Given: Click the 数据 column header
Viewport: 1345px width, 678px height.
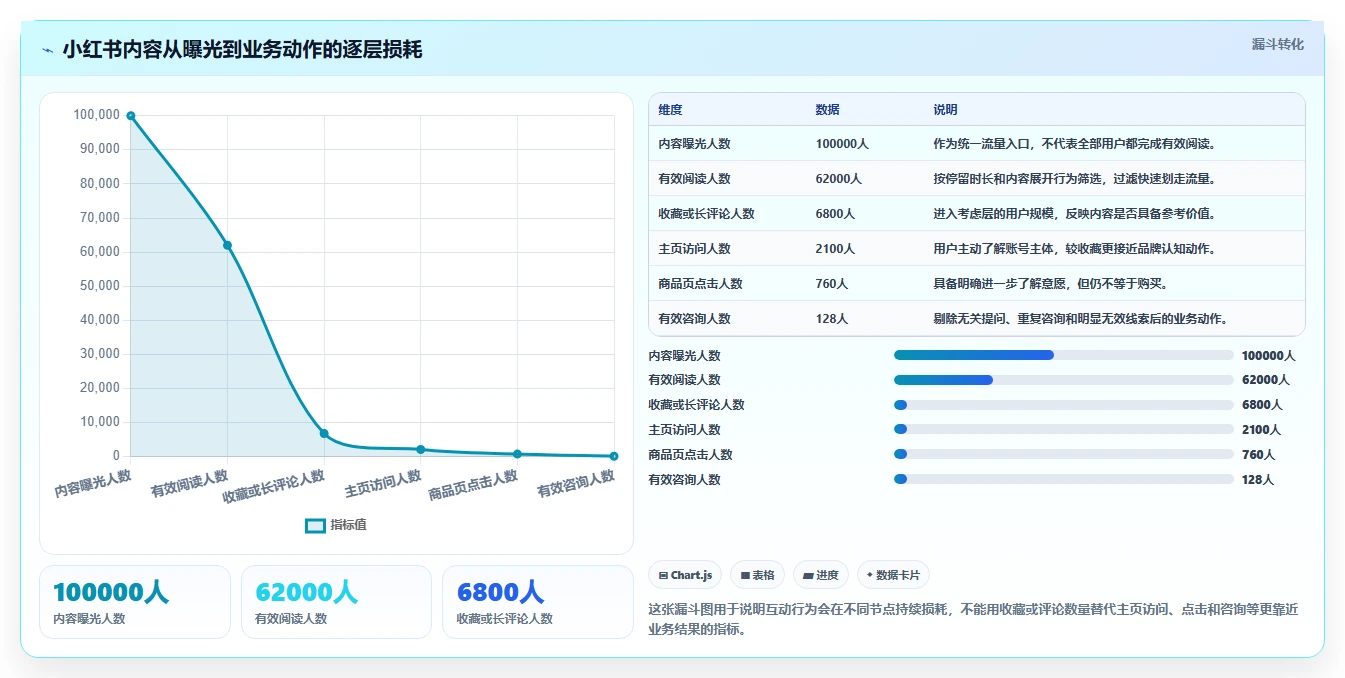Looking at the screenshot, I should click(x=828, y=110).
